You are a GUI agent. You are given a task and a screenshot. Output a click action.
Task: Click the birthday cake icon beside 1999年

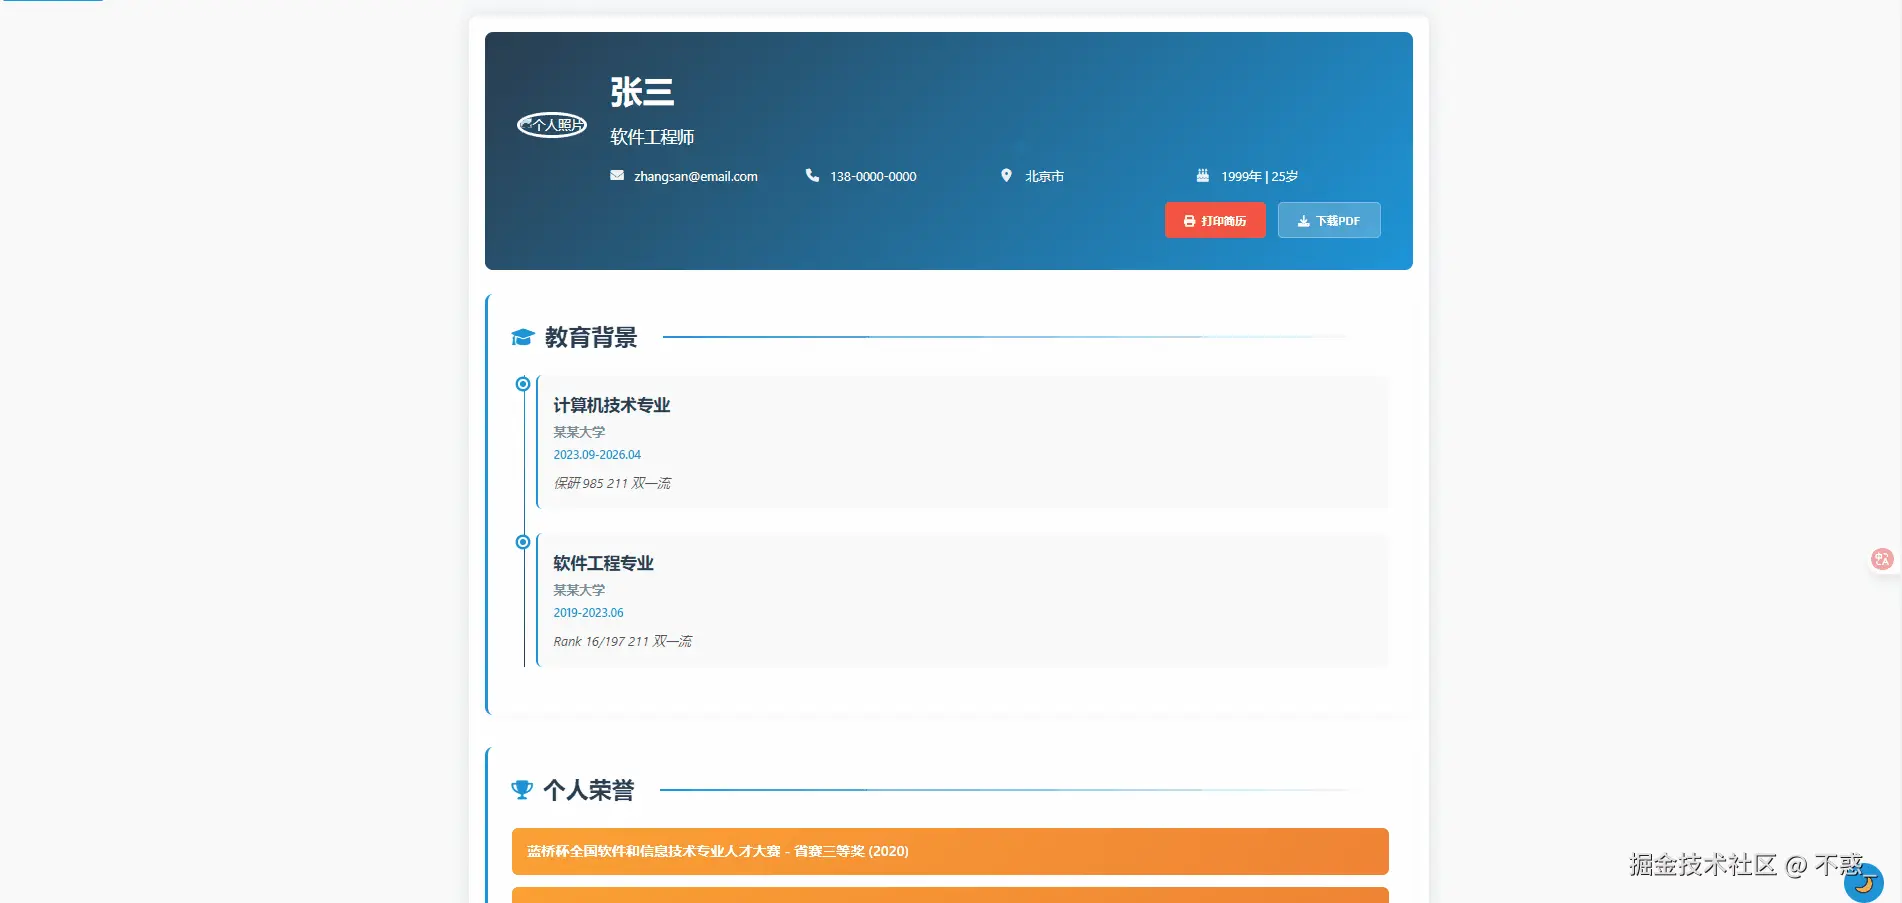coord(1203,175)
